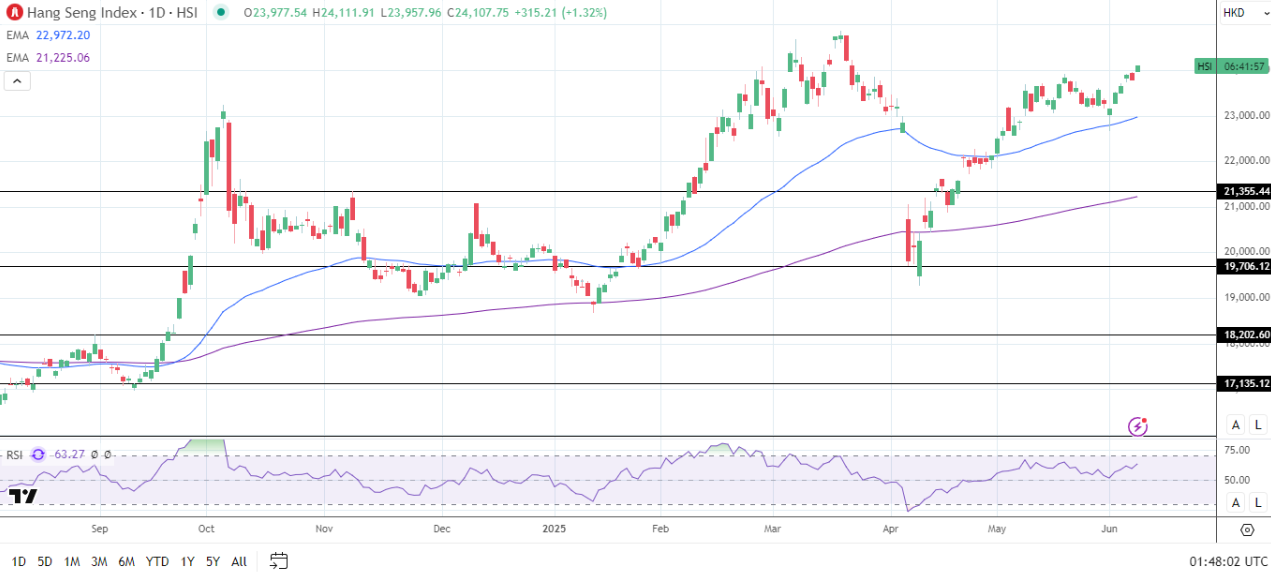Select the RSI indicator label
The width and height of the screenshot is (1271, 576).
tap(14, 454)
